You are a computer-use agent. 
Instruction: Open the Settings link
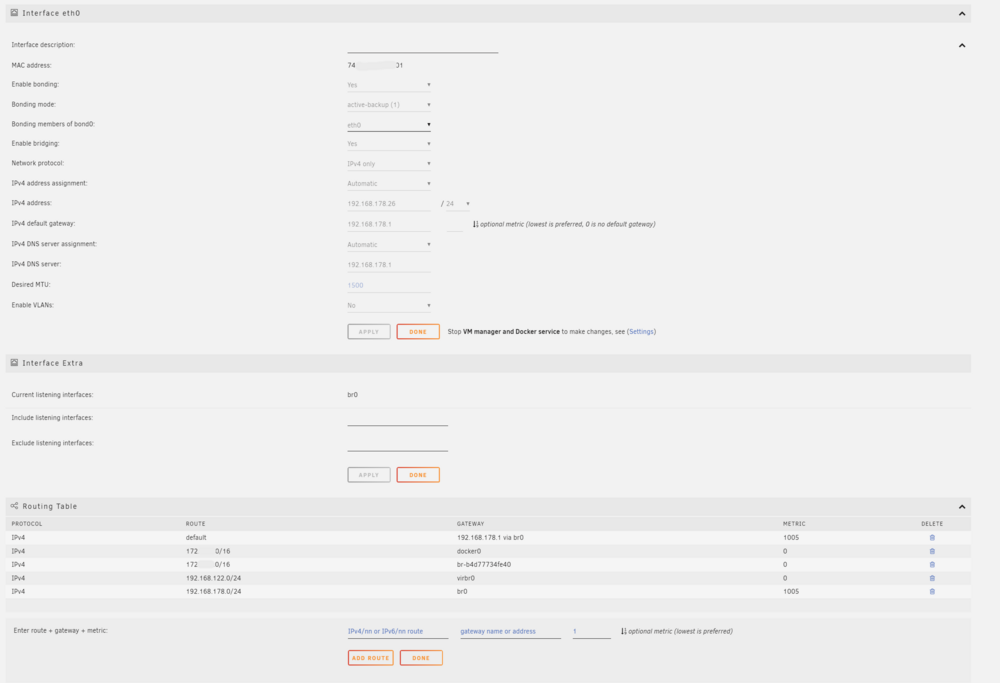(642, 332)
